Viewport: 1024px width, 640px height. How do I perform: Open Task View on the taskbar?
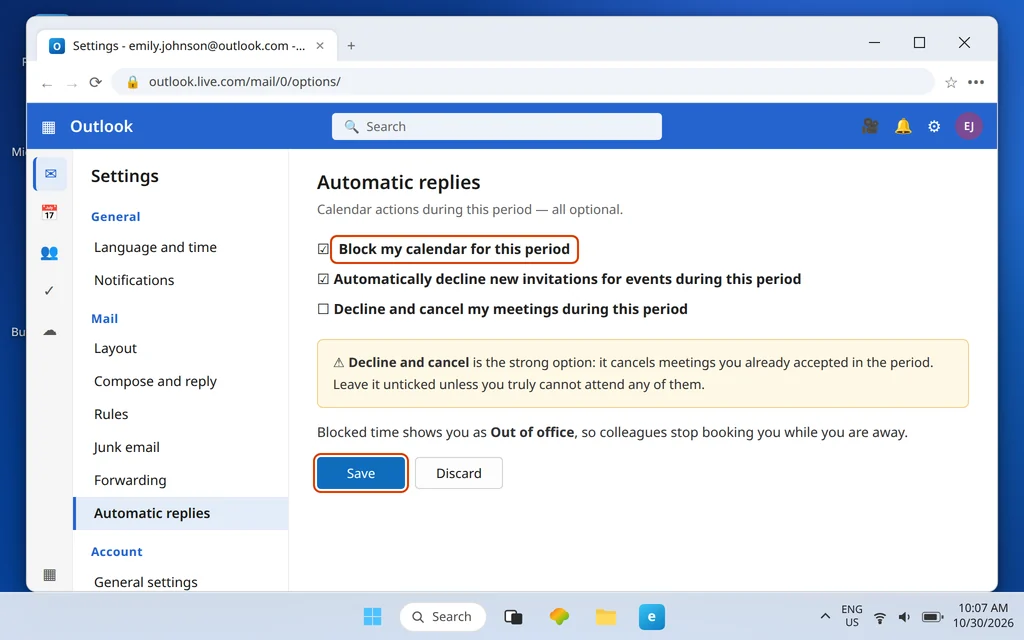tap(513, 616)
